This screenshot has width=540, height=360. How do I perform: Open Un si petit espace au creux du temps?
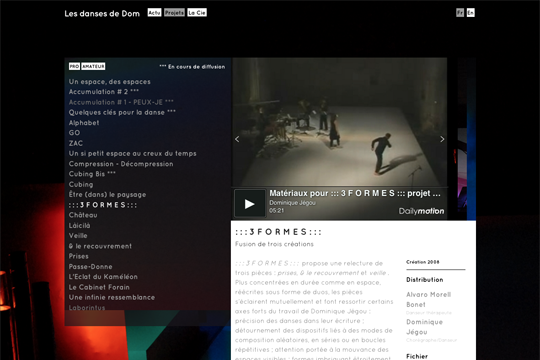(x=132, y=153)
